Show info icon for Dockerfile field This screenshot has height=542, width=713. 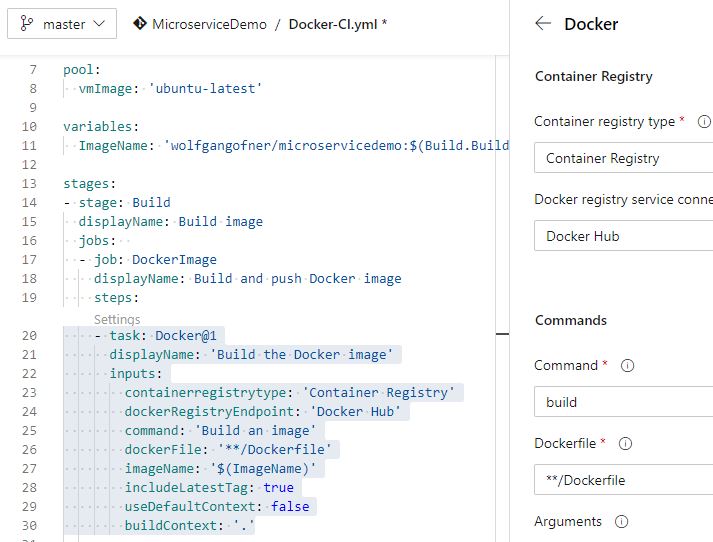click(625, 443)
